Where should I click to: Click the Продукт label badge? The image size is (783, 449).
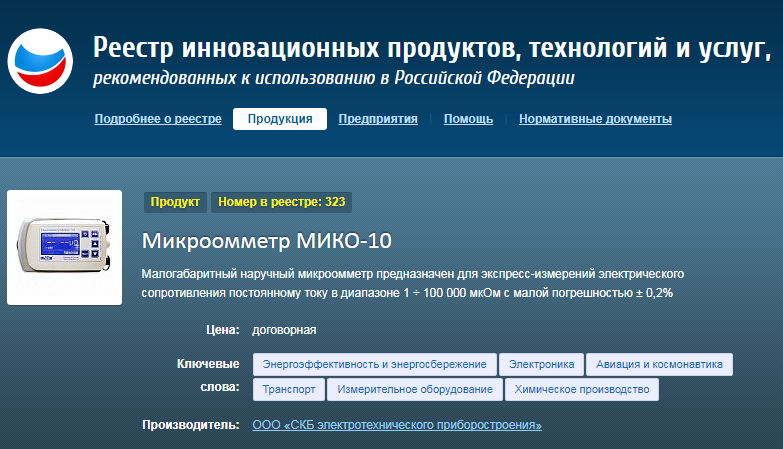175,202
